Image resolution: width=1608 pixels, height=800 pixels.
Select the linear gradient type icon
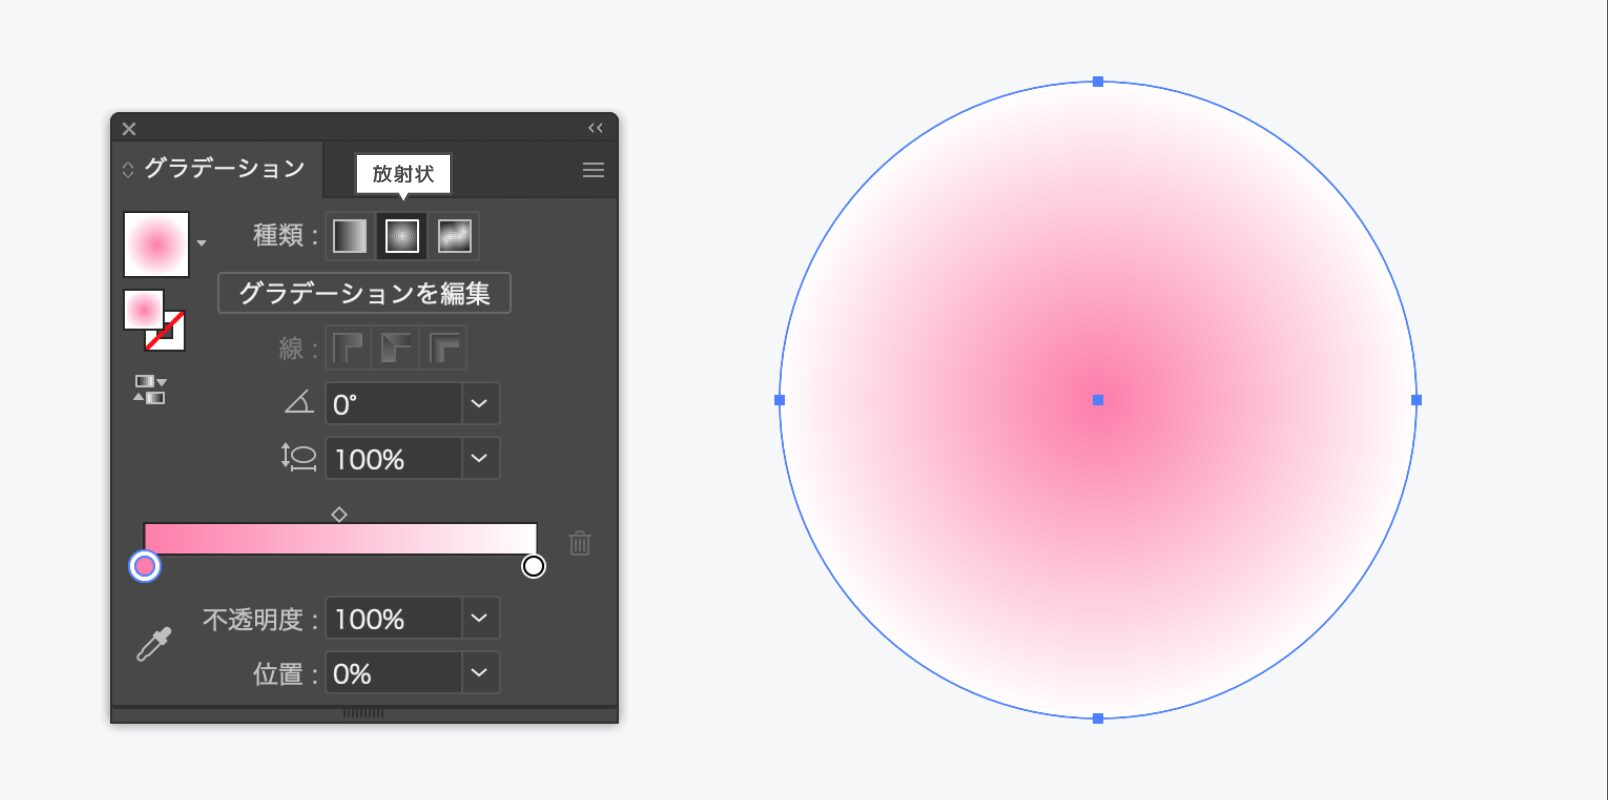click(349, 236)
